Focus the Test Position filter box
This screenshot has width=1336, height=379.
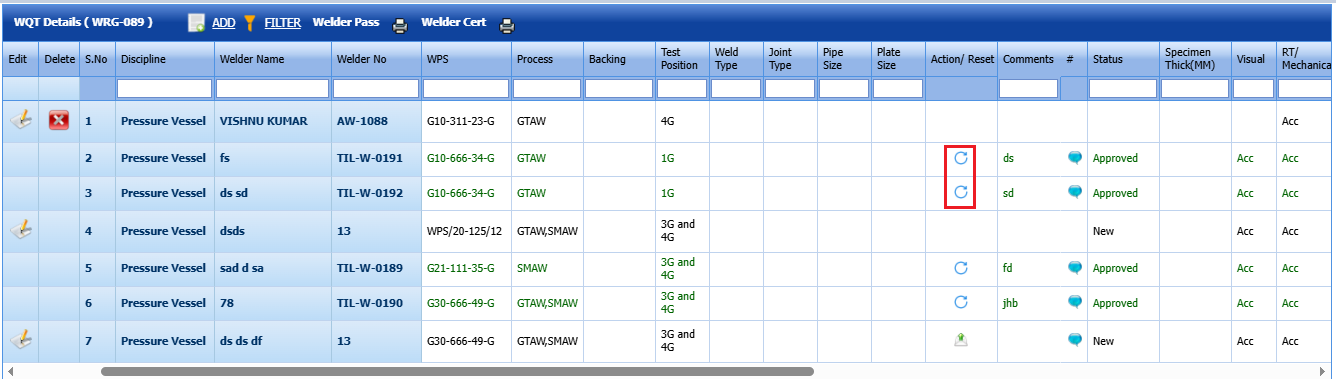tap(682, 89)
